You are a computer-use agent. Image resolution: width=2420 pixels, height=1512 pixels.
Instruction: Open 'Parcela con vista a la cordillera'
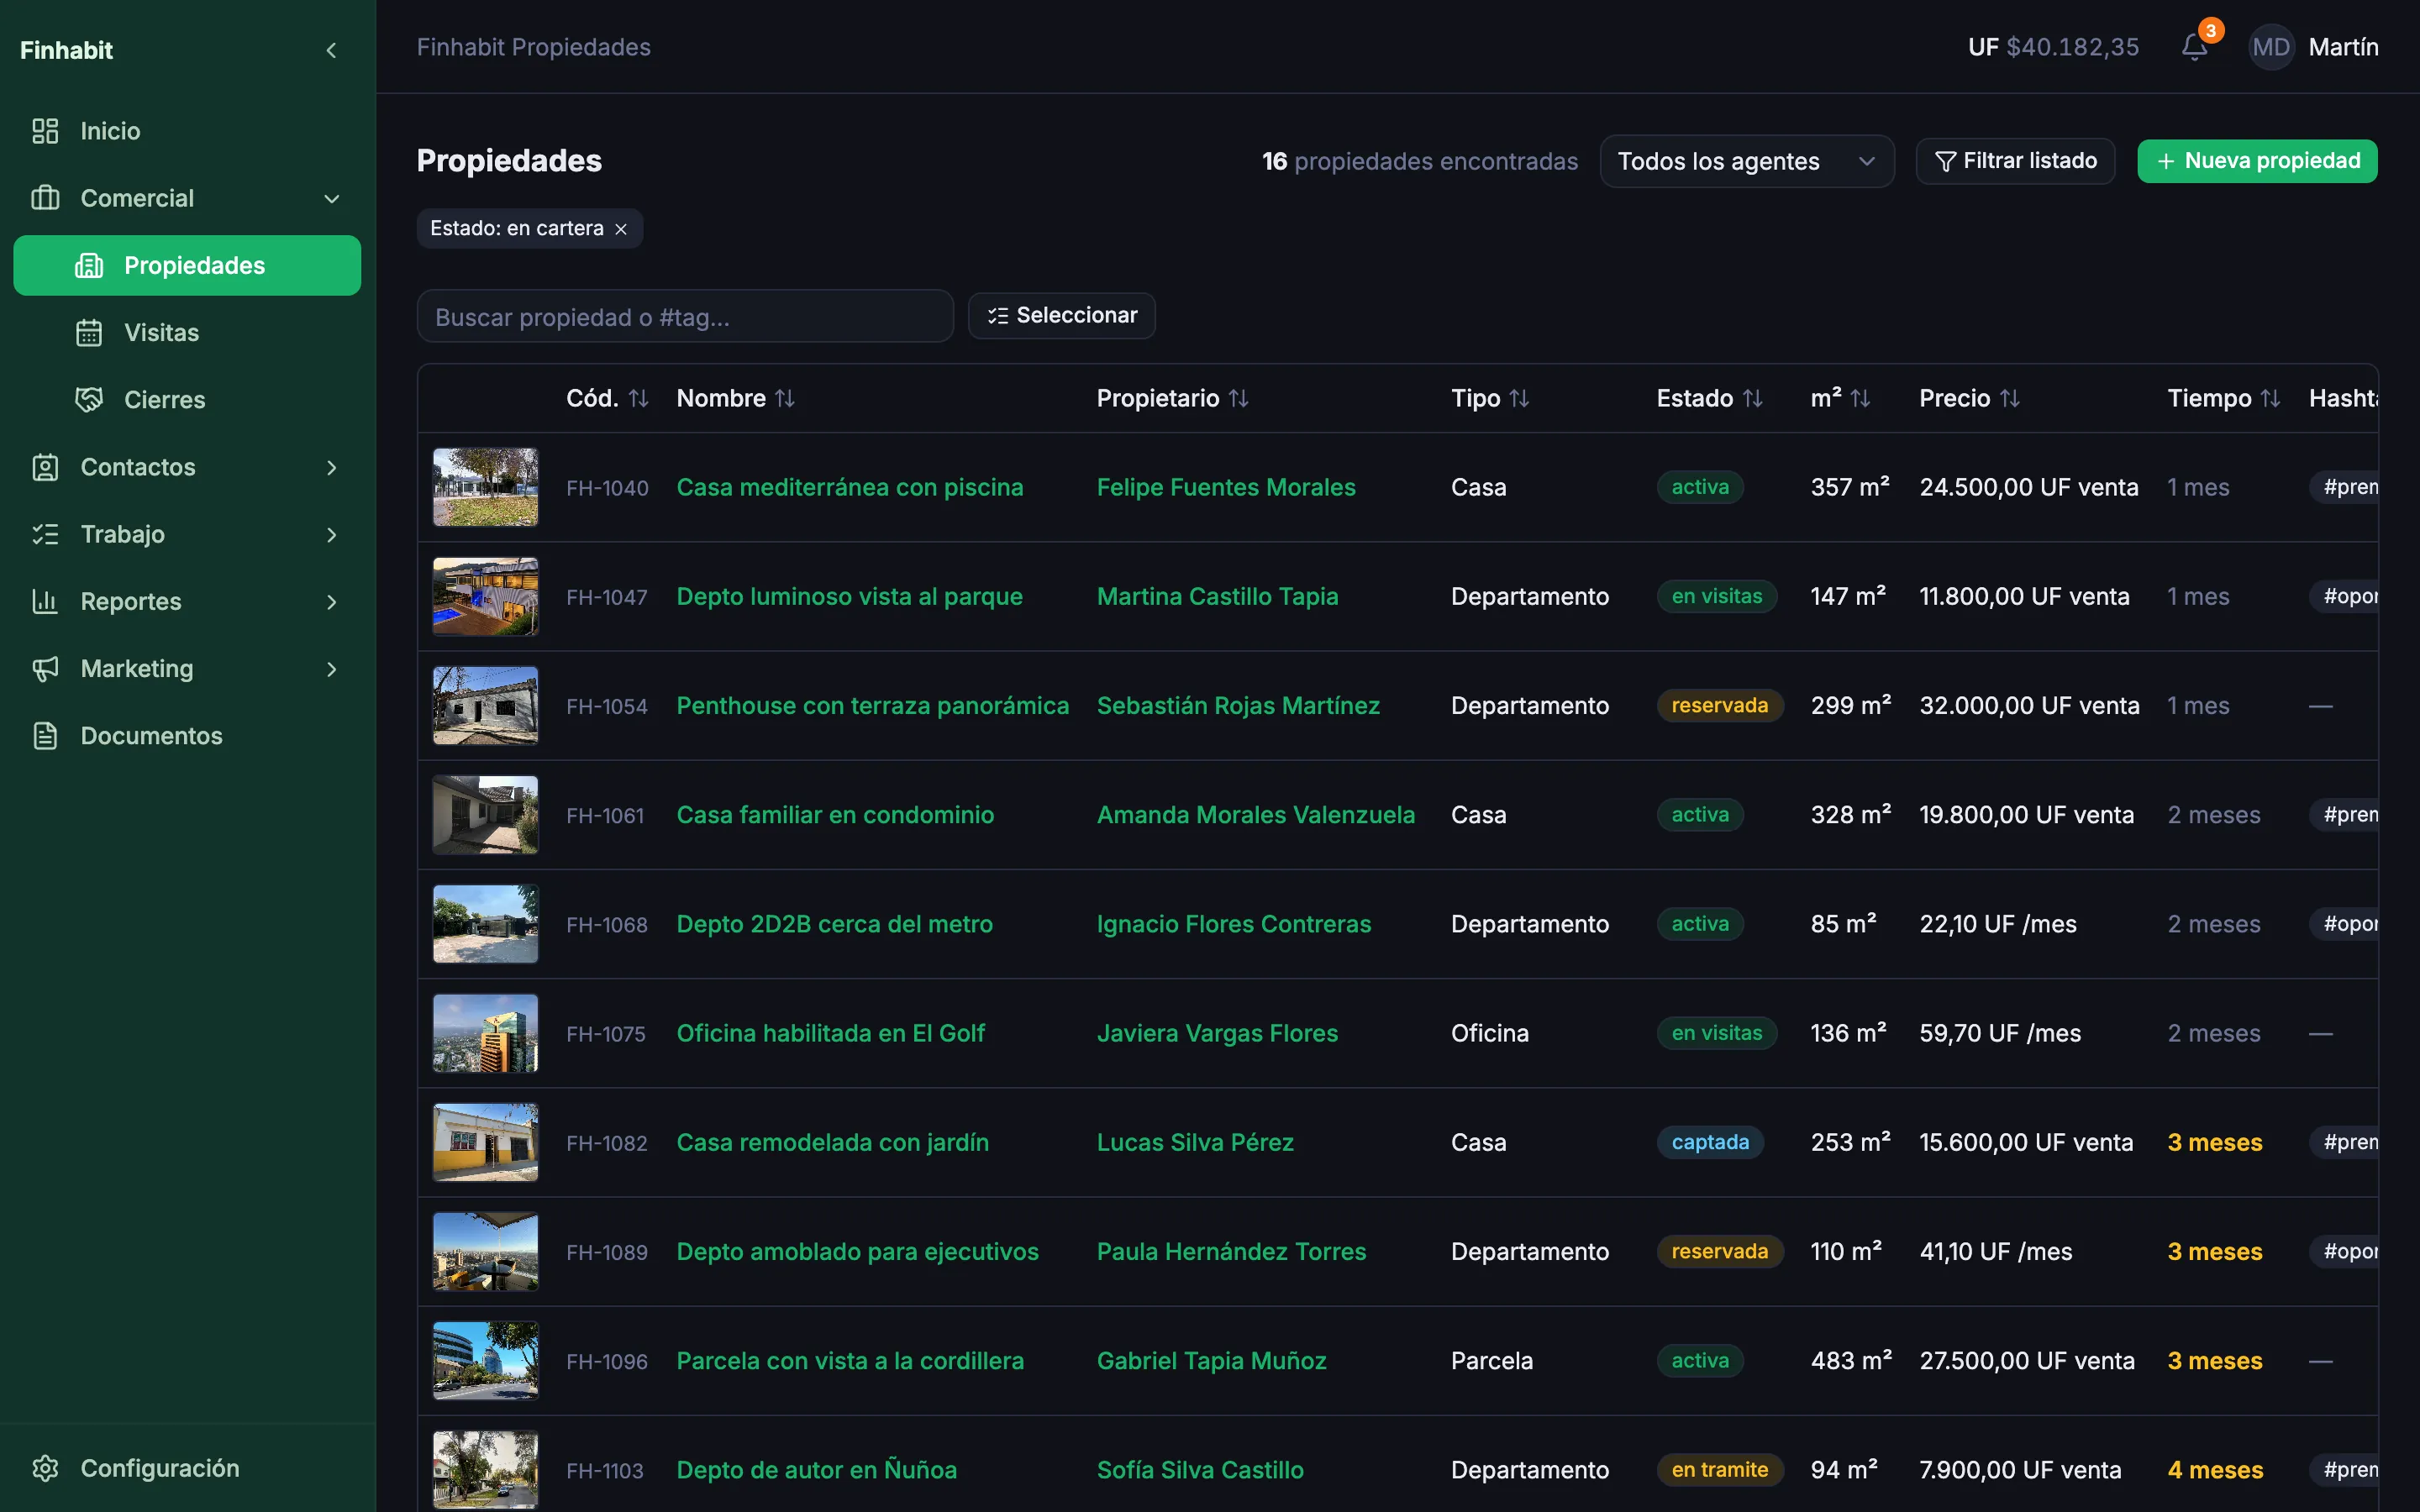[850, 1361]
